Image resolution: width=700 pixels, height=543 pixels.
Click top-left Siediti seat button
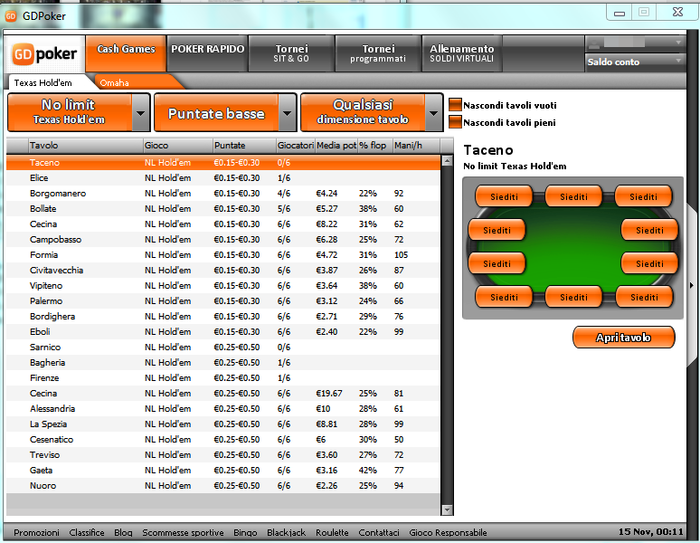[504, 196]
